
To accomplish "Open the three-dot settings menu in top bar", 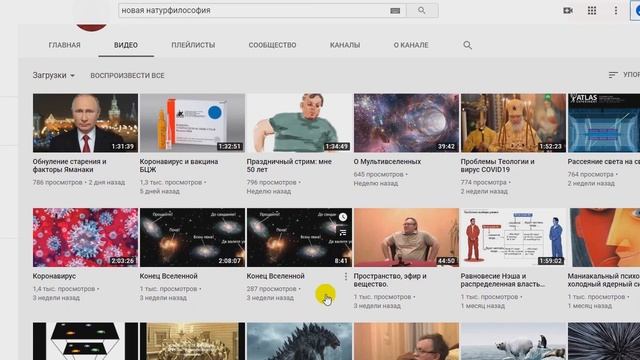I will pyautogui.click(x=616, y=11).
